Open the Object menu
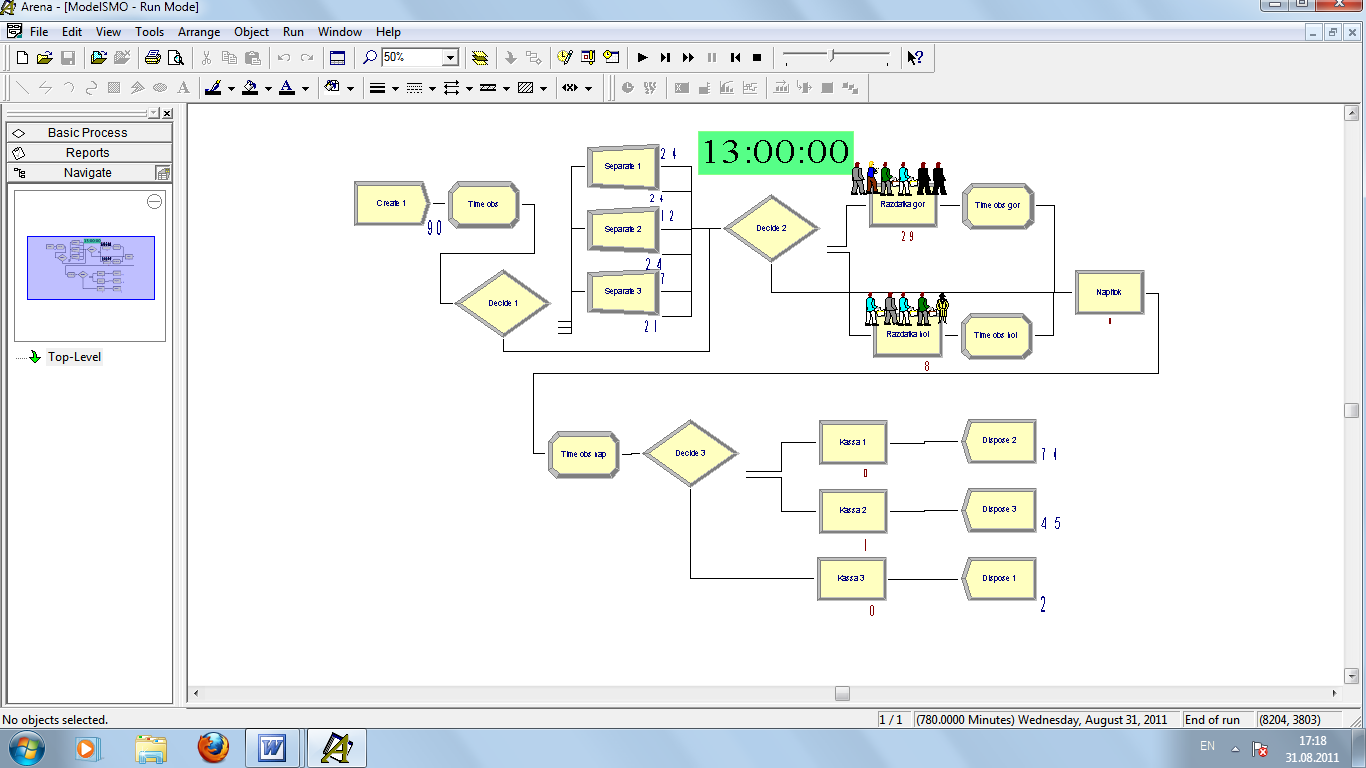The image size is (1366, 768). [252, 32]
